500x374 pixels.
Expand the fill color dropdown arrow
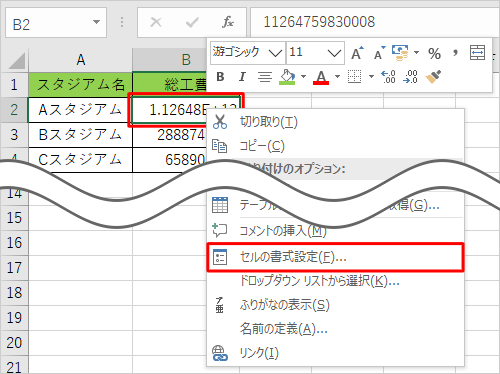point(303,77)
